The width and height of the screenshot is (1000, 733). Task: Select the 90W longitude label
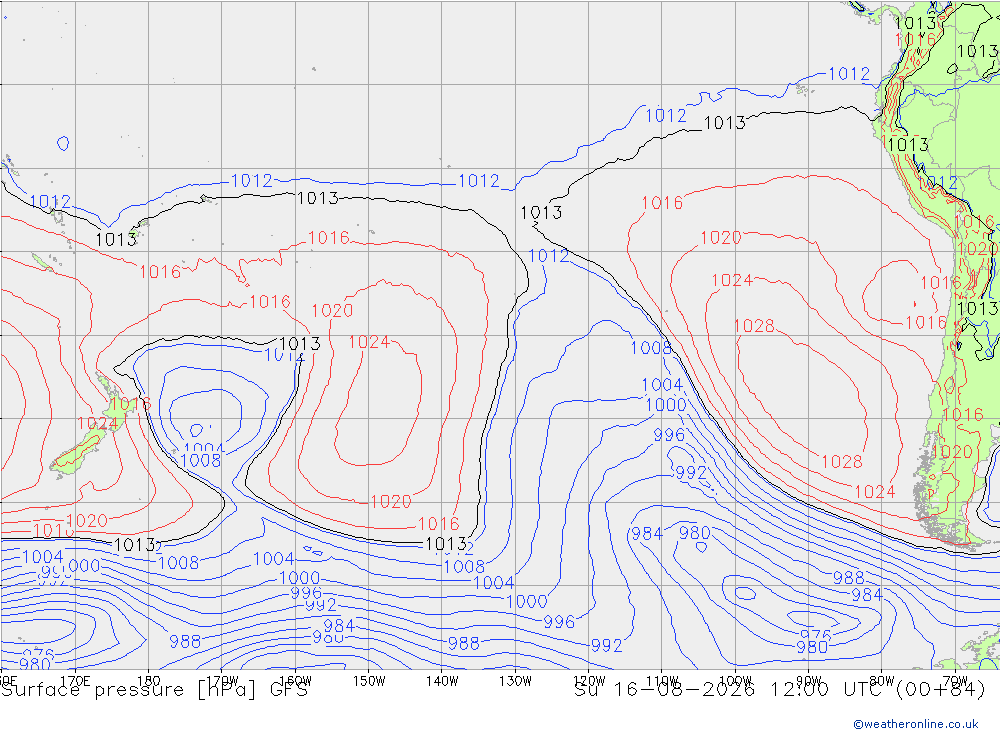coord(809,680)
